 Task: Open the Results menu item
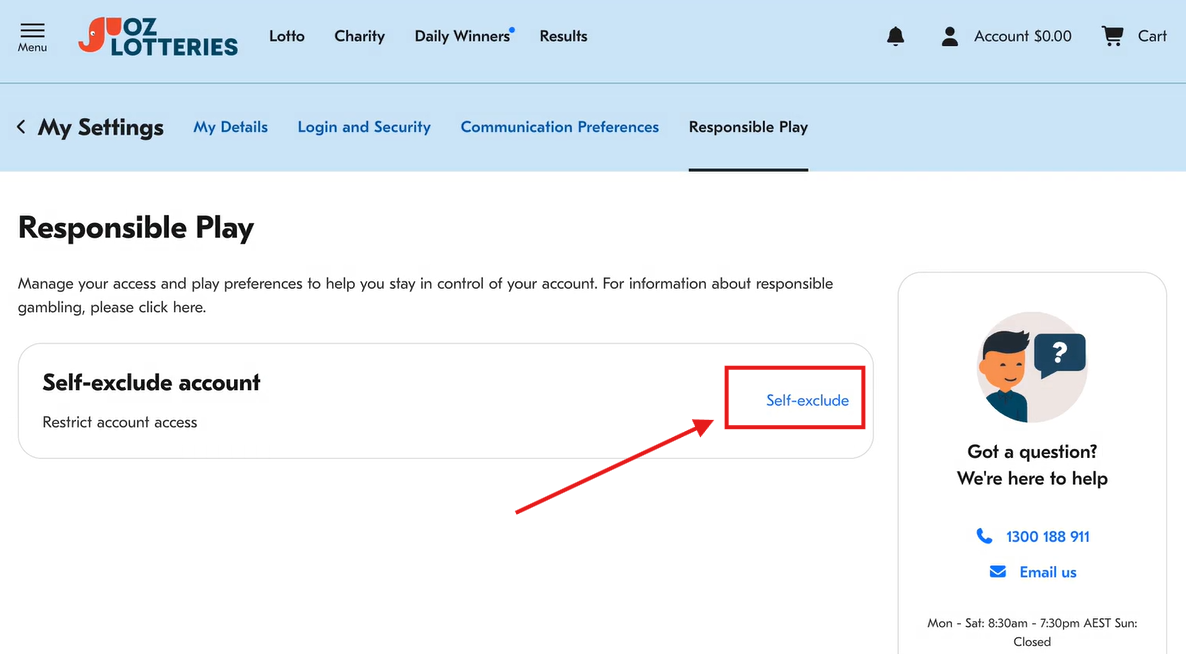[564, 36]
